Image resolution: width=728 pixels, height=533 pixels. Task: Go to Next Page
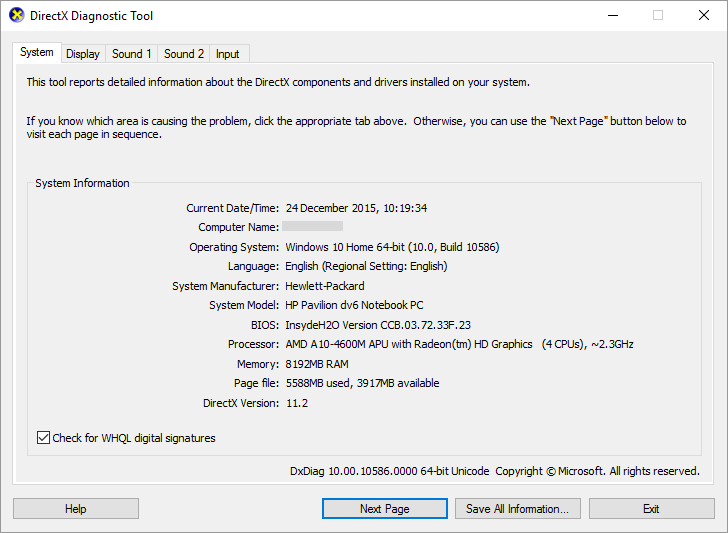tap(384, 509)
